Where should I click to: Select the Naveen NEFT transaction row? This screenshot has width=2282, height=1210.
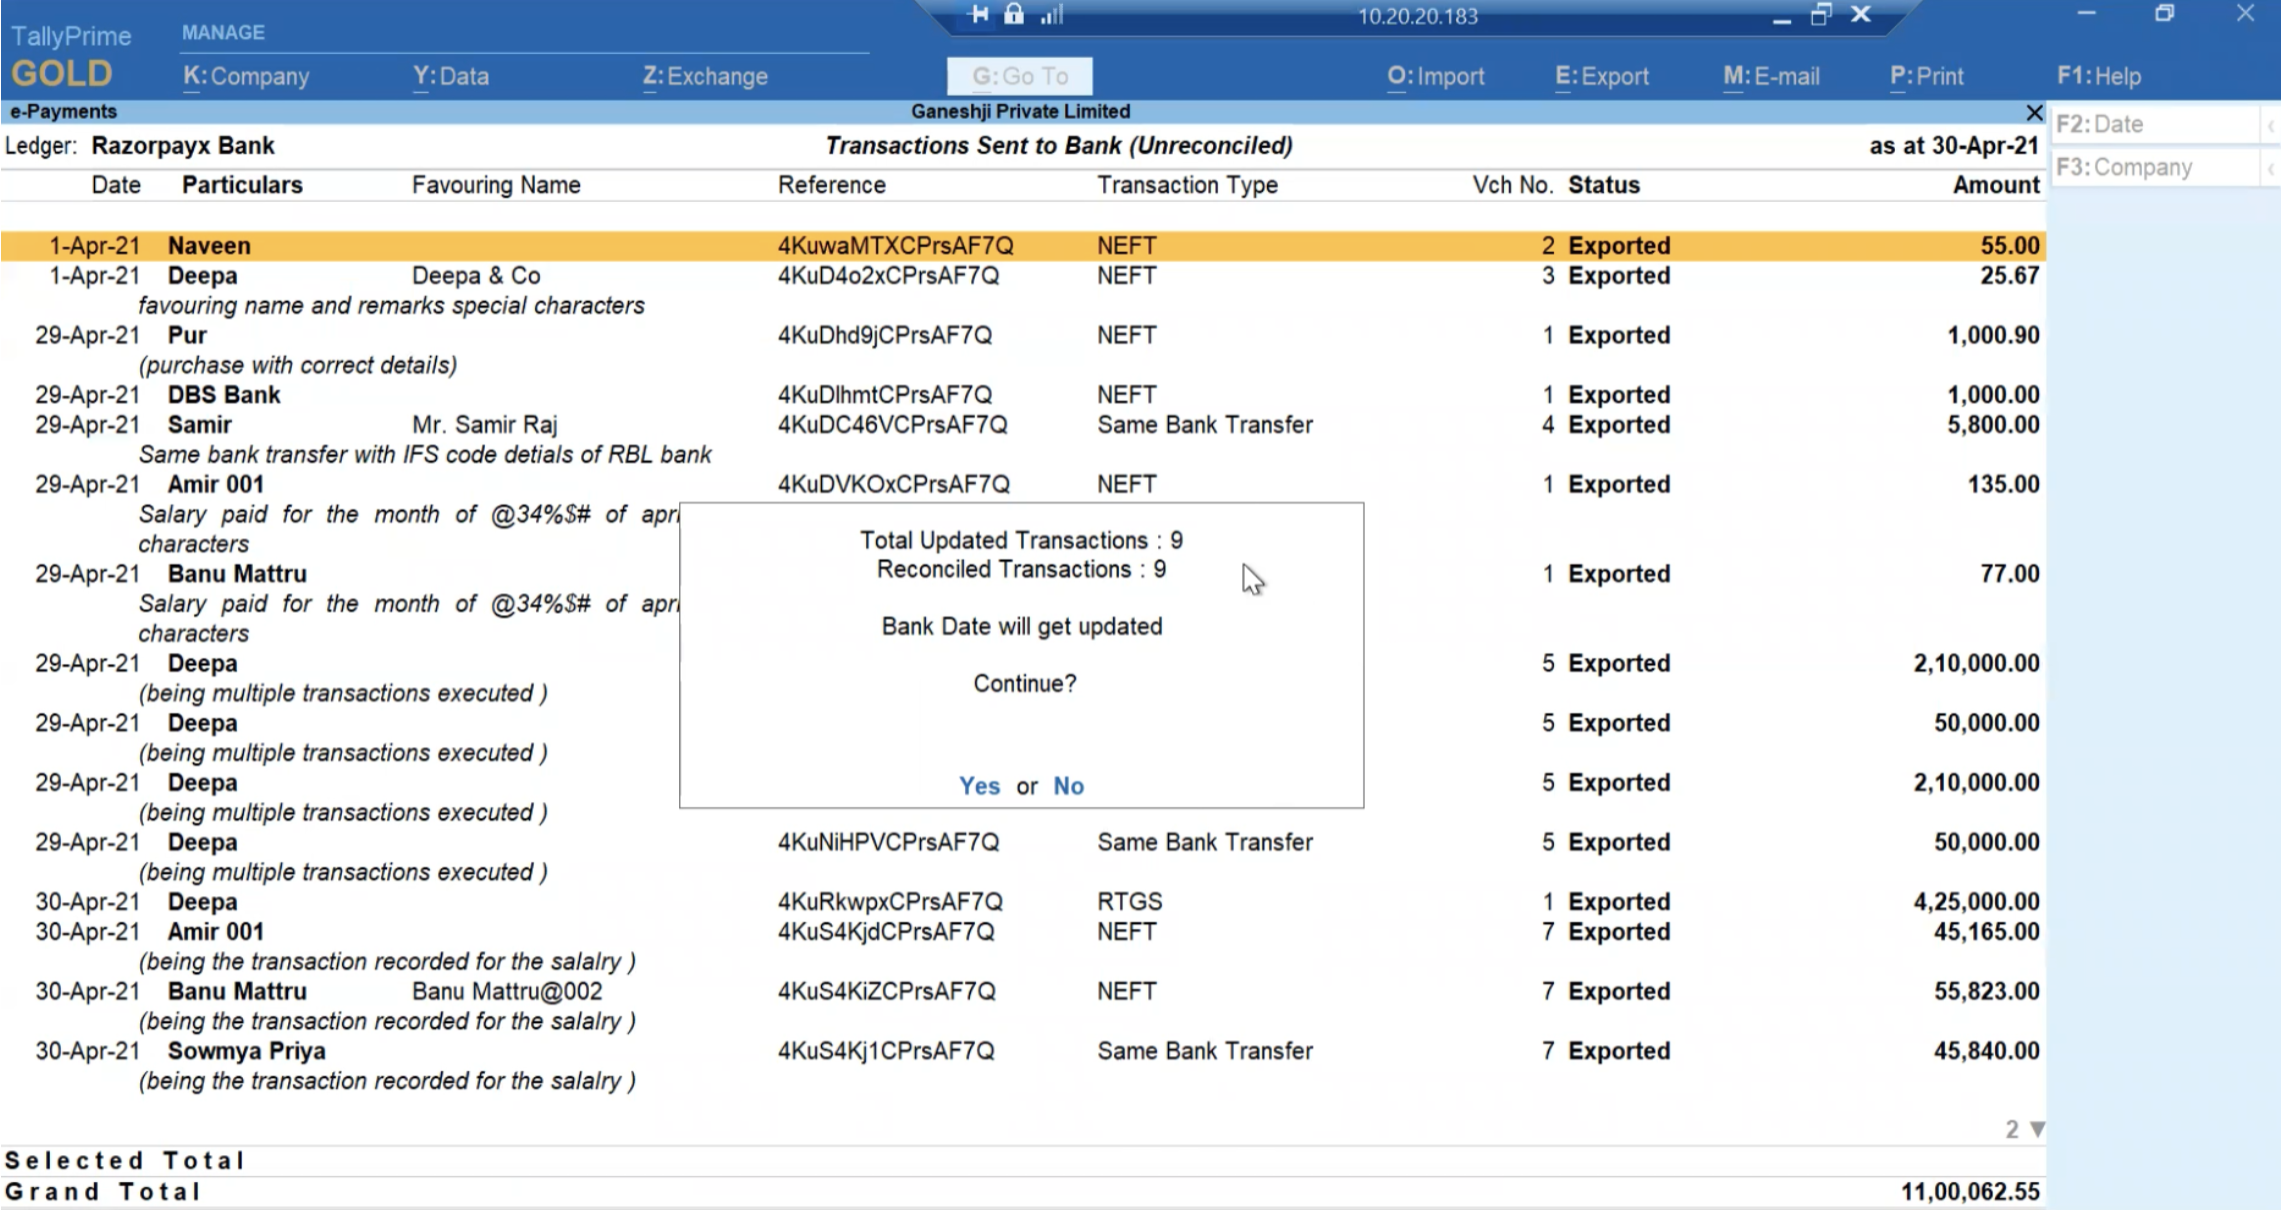coord(600,246)
